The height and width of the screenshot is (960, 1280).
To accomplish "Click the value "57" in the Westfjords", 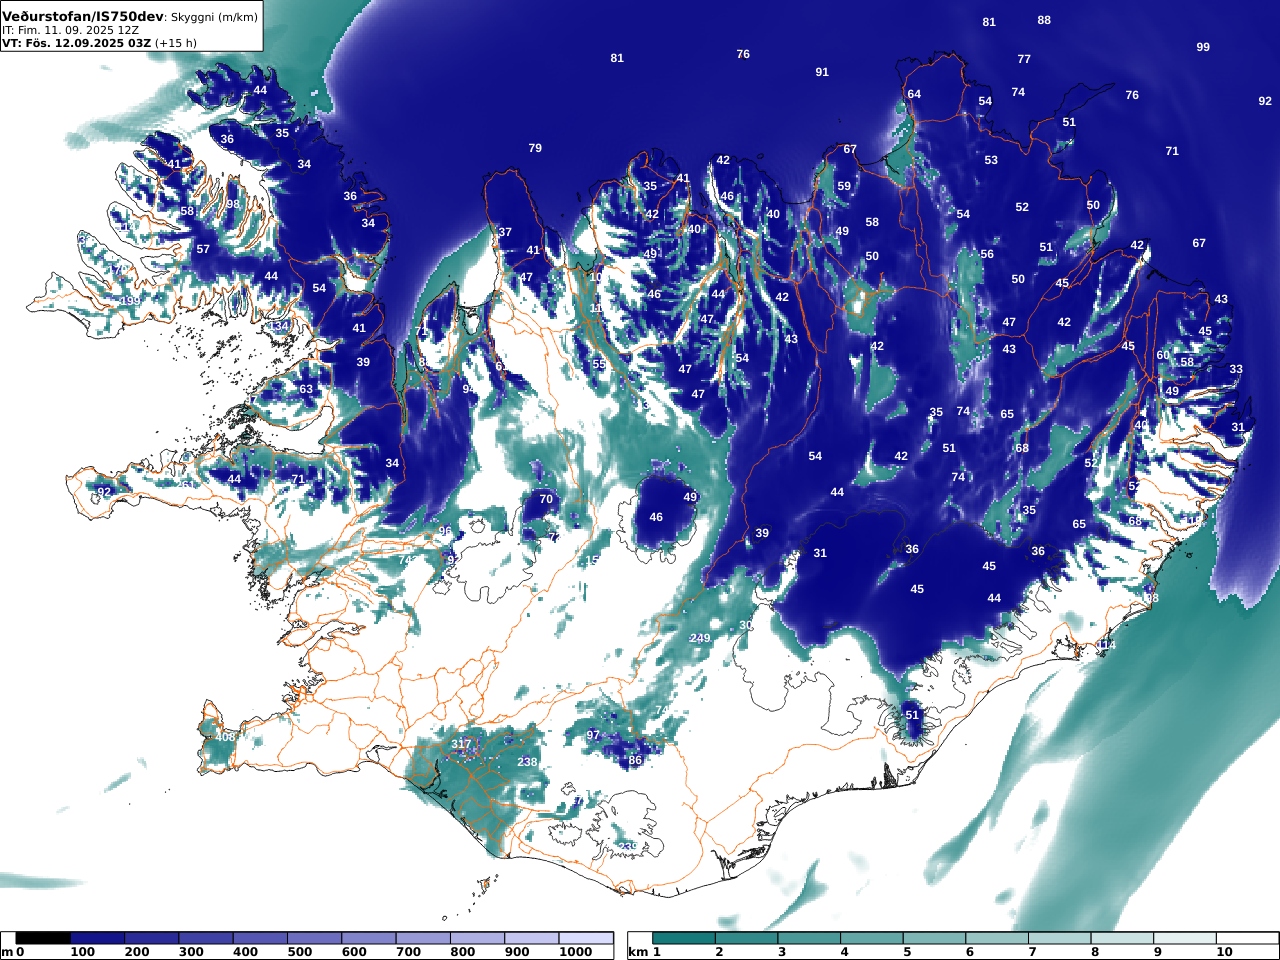I will pyautogui.click(x=203, y=249).
